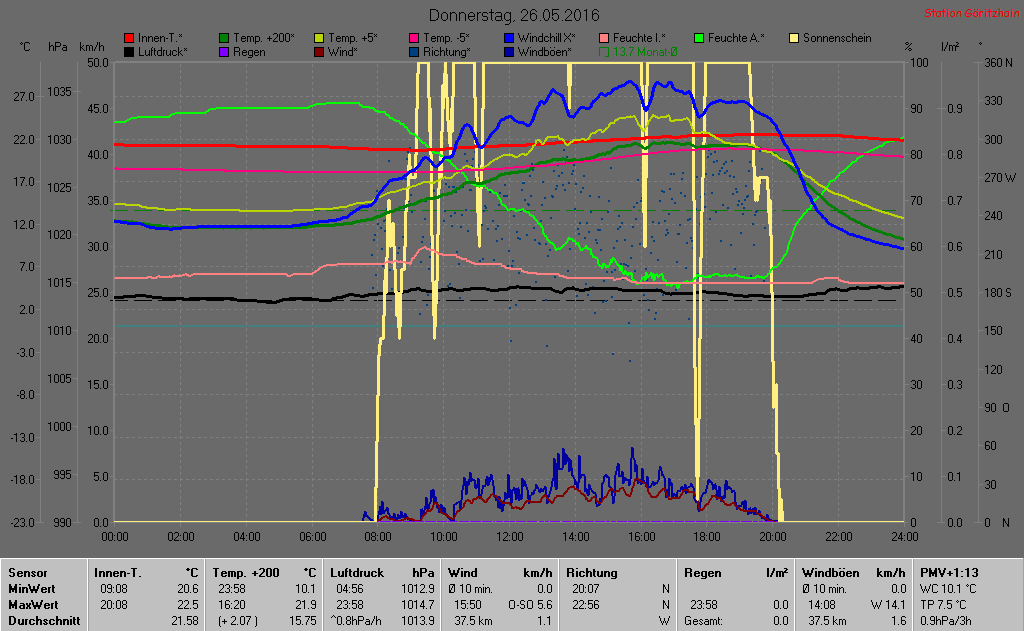Click the black Luftdruck legend square
Screen dimensions: 1024x631
[129, 52]
